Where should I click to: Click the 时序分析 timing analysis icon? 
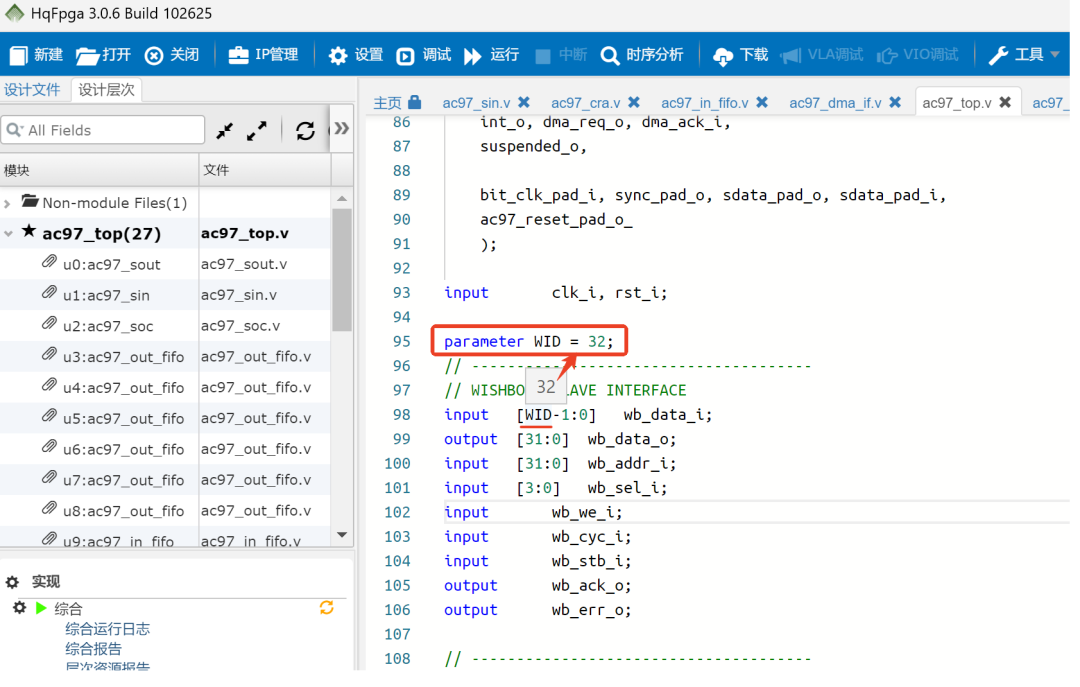coord(610,56)
